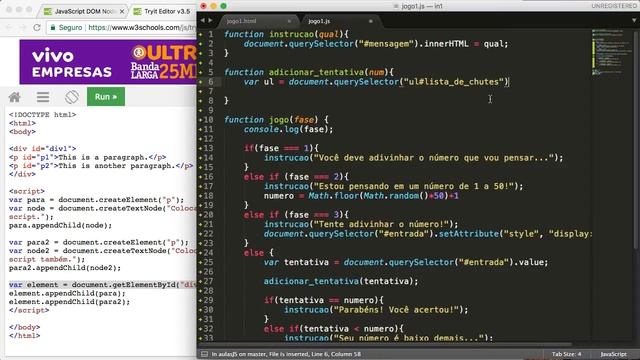The width and height of the screenshot is (640, 360).
Task: Click the 'adicionar_tentativa(tentativa);' call on line 27
Action: click(x=341, y=281)
